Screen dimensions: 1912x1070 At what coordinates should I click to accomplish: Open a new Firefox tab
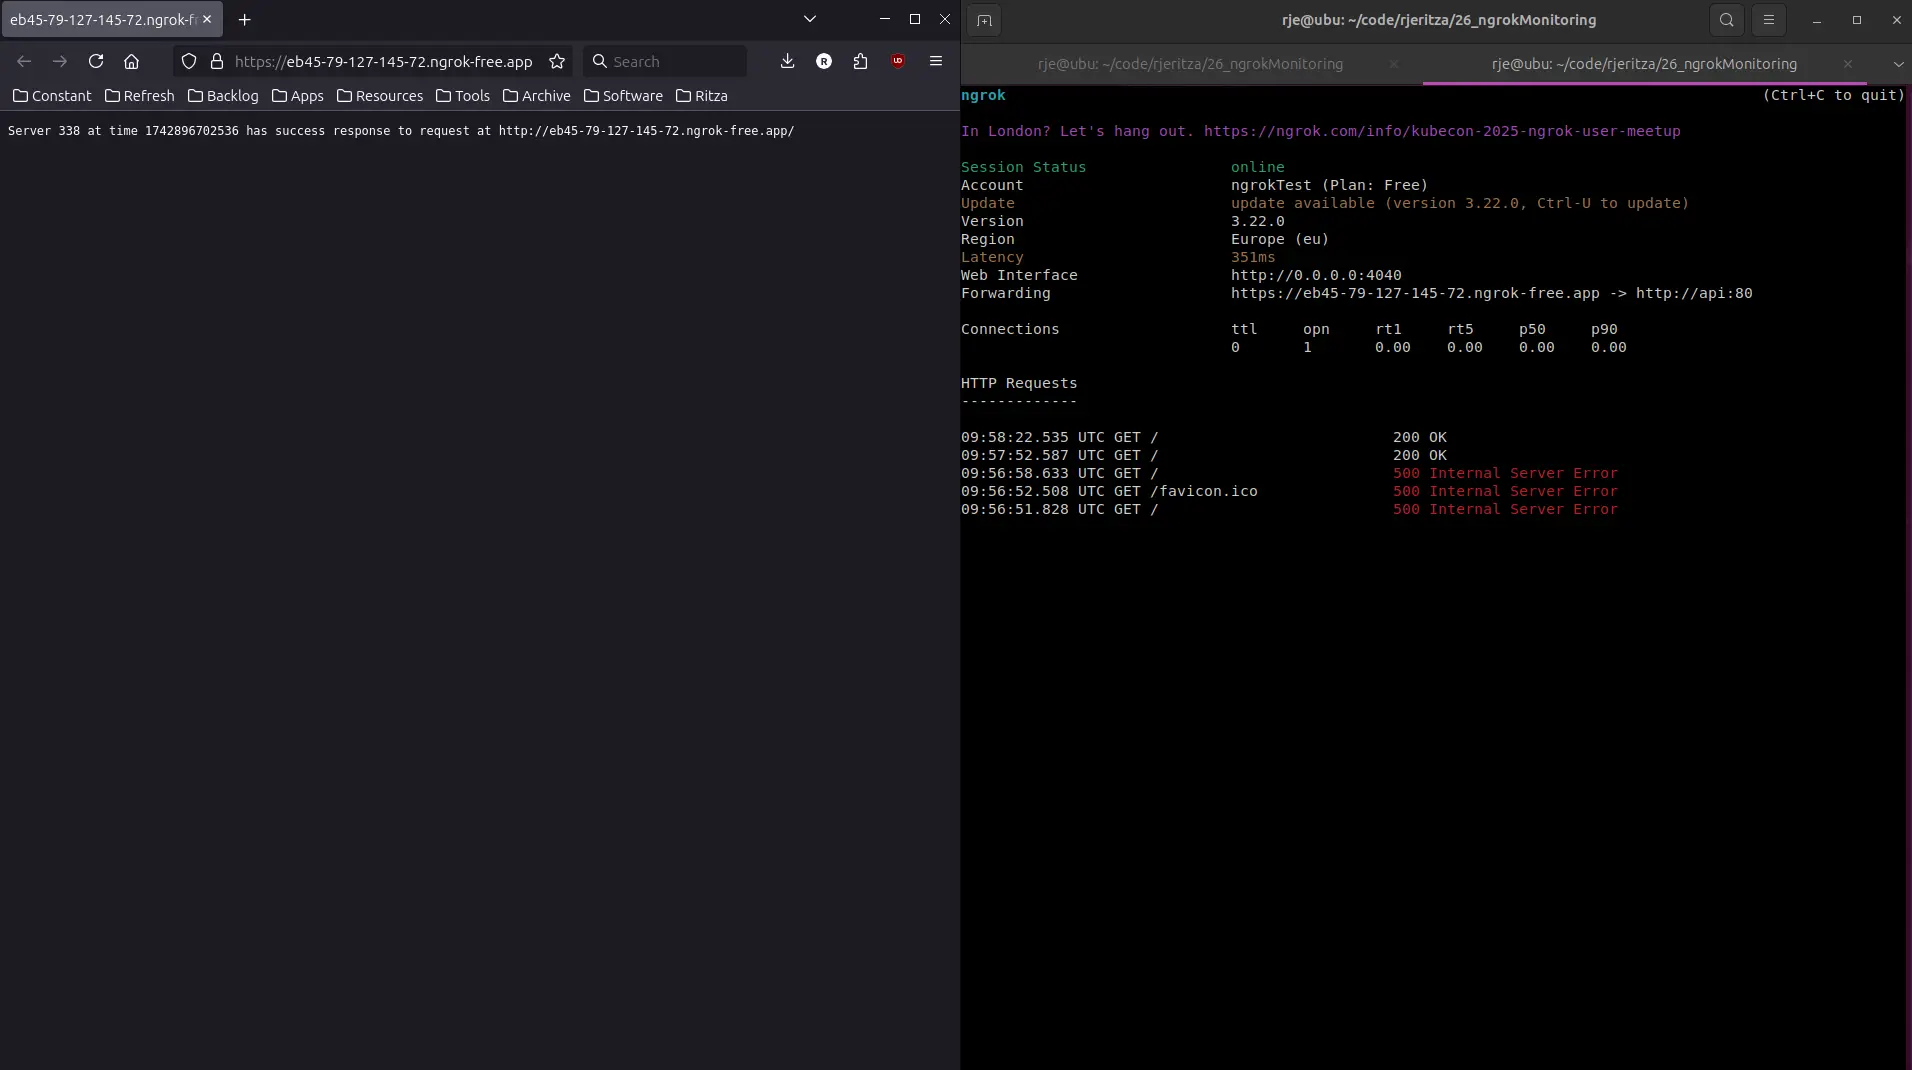(x=244, y=19)
